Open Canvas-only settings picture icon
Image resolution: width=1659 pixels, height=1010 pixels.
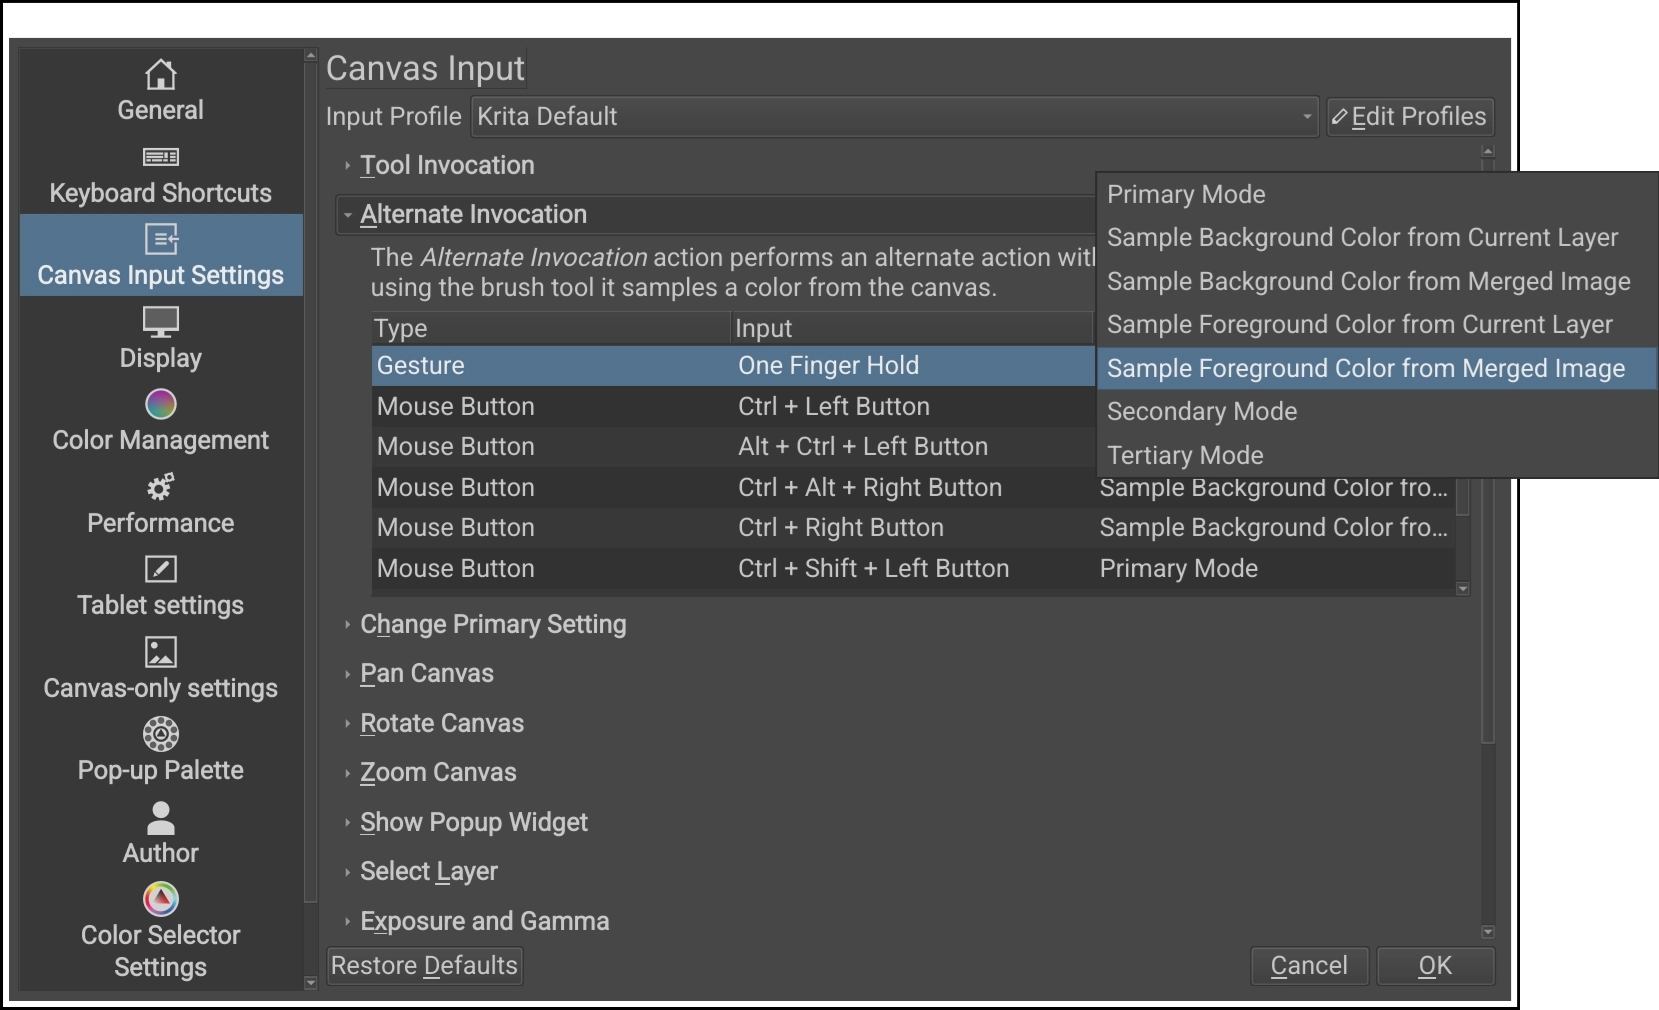pyautogui.click(x=160, y=652)
